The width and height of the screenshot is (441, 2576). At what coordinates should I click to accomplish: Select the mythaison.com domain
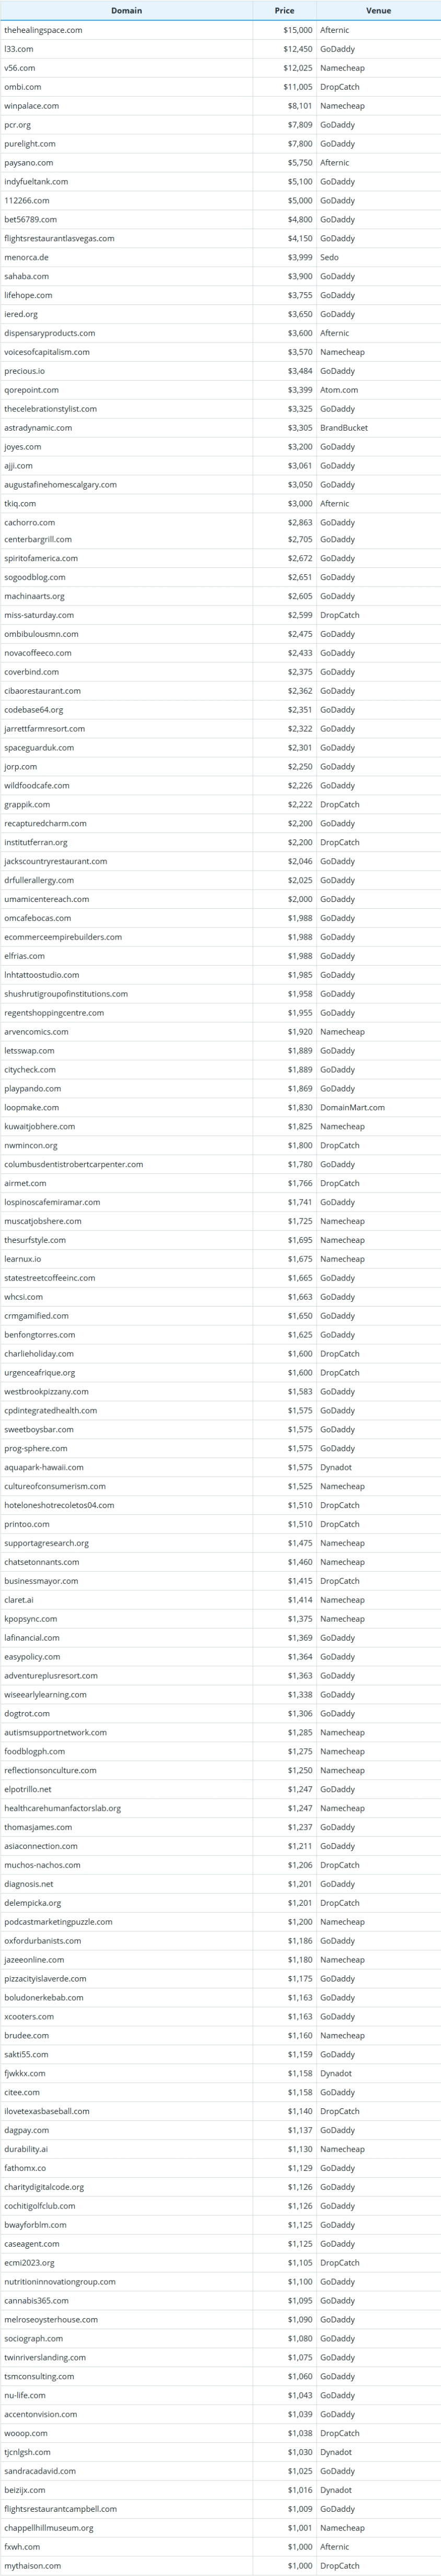(x=32, y=2565)
